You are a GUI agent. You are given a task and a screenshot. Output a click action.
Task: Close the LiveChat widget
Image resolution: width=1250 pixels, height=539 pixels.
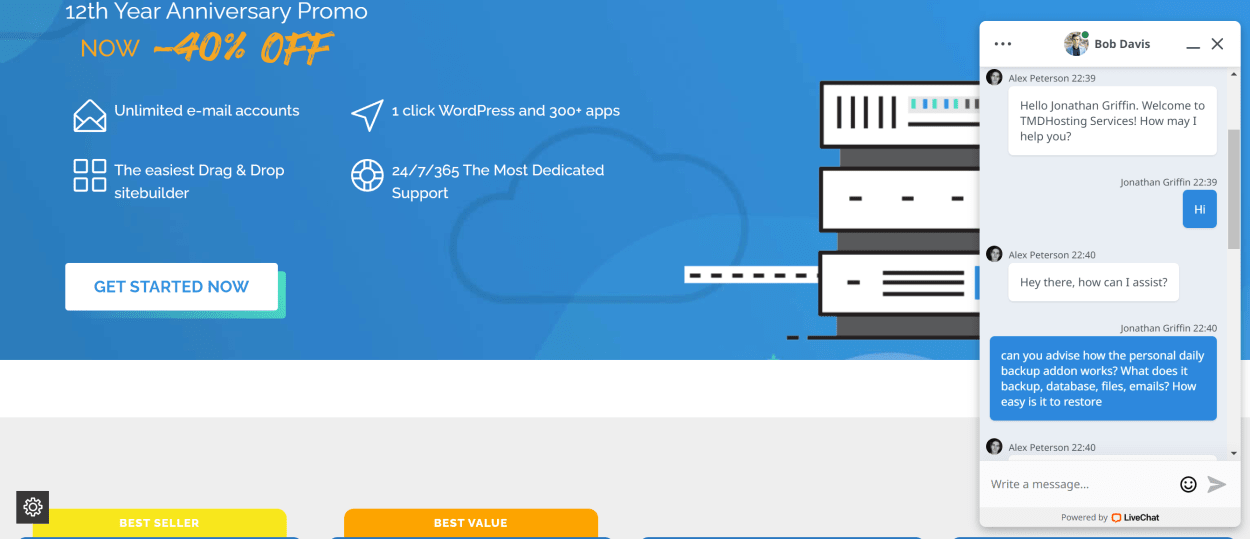1217,44
